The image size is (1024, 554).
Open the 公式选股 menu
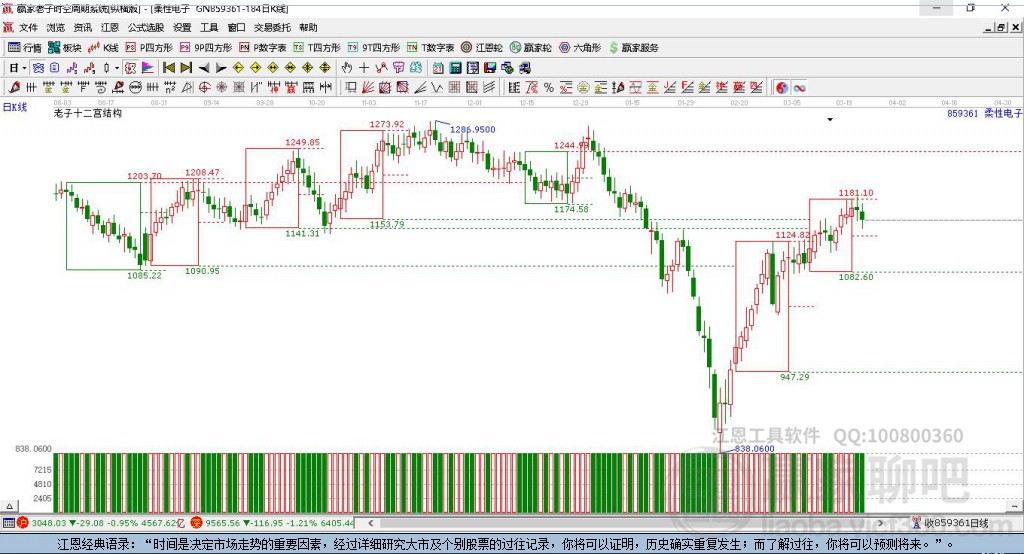146,27
